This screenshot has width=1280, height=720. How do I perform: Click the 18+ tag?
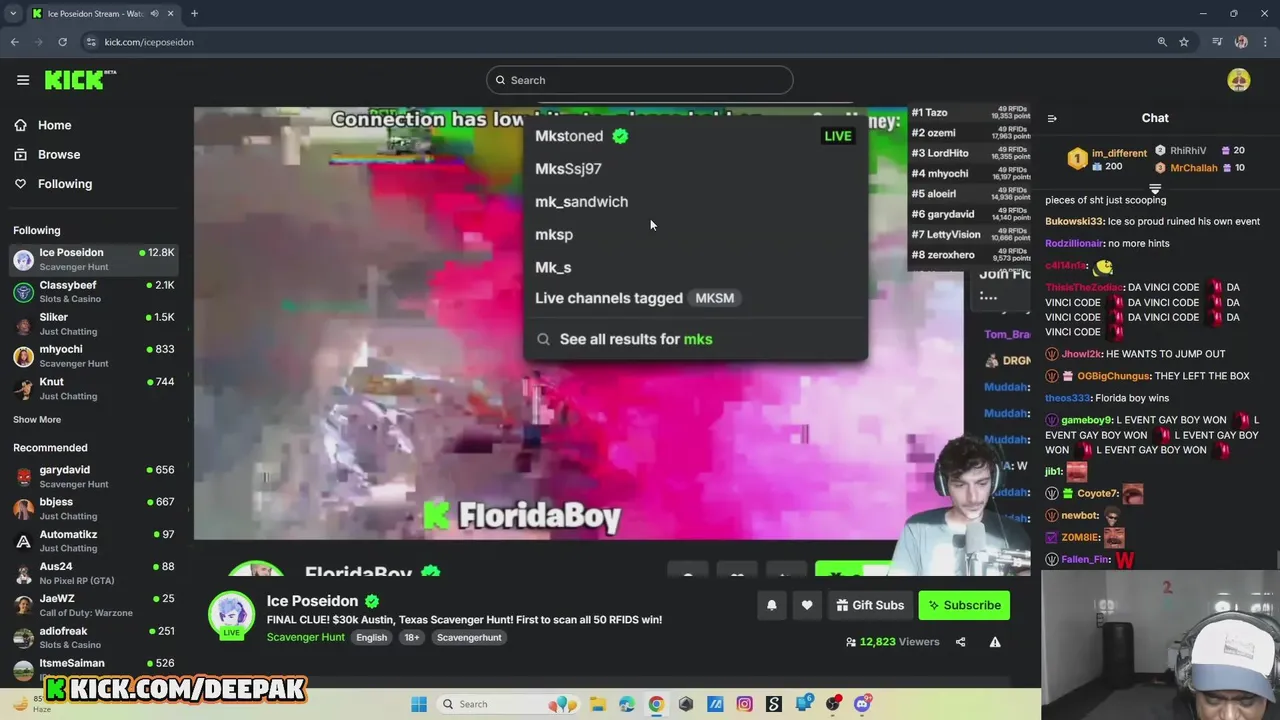[x=411, y=637]
